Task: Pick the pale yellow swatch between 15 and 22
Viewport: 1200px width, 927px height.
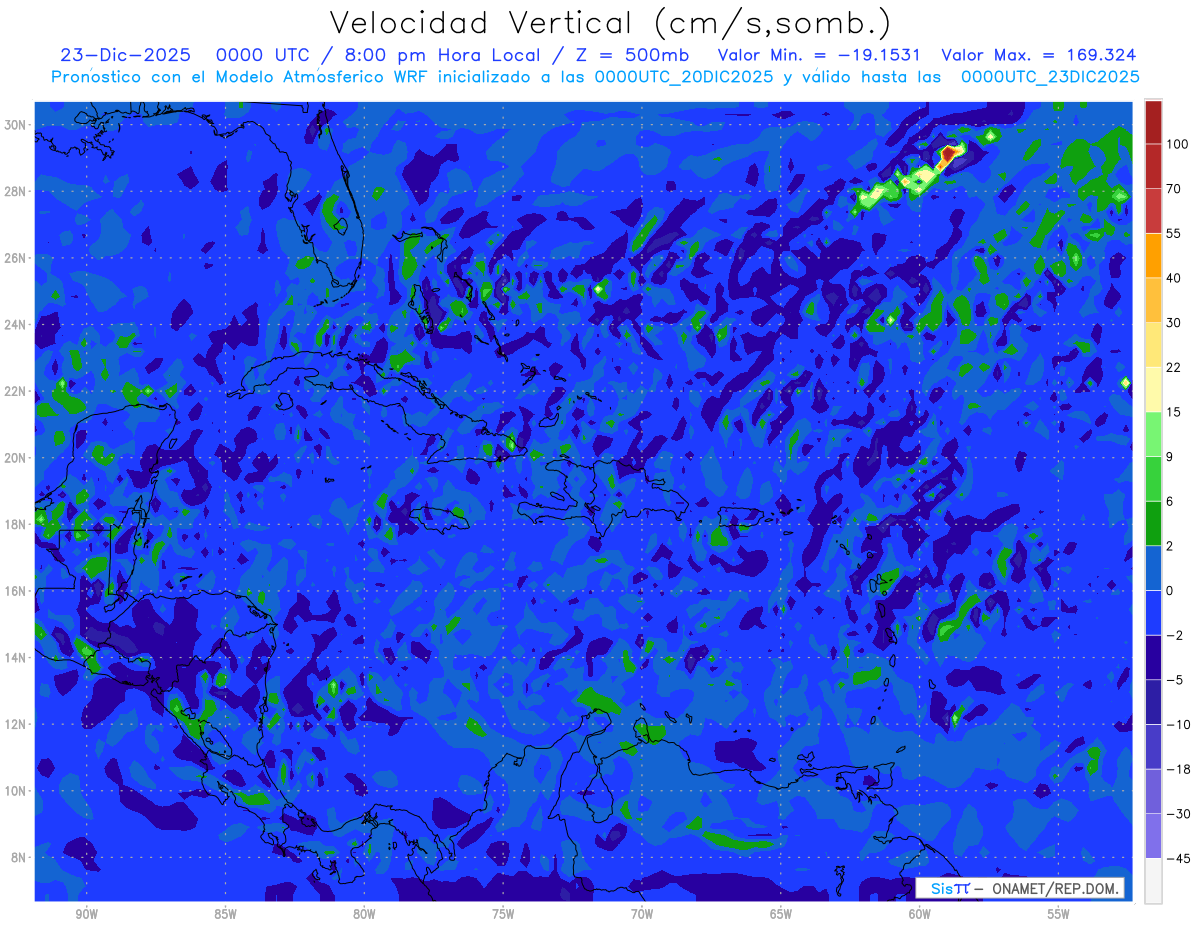Action: pos(1153,389)
